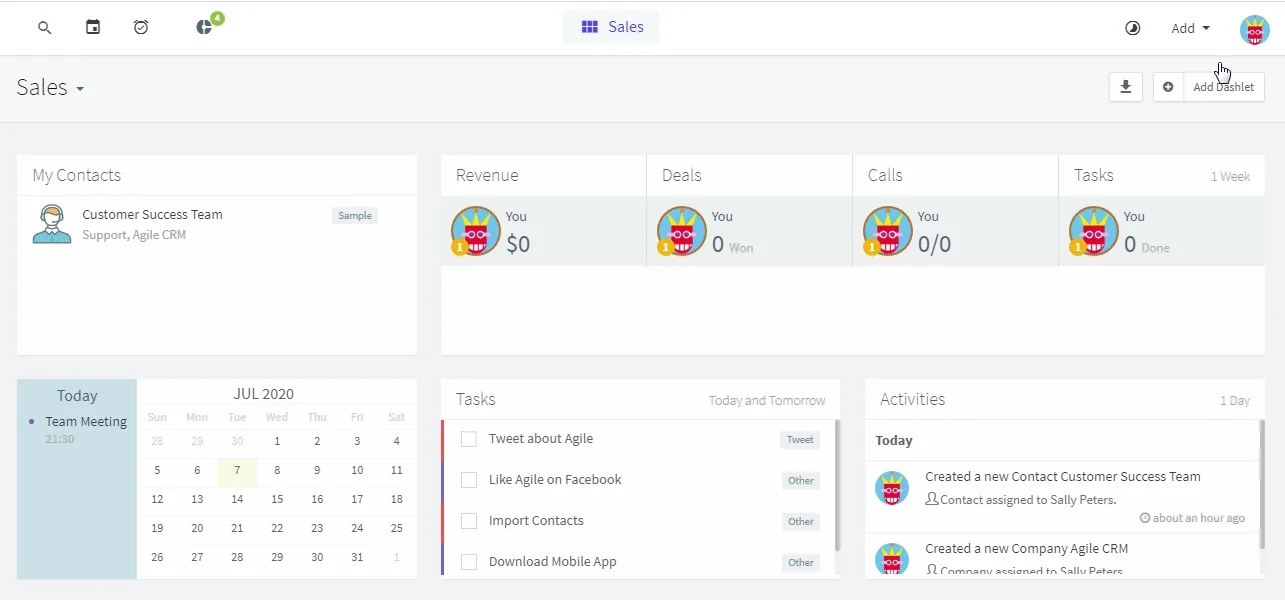The width and height of the screenshot is (1285, 600).
Task: Open the Like Agile on Facebook task
Action: click(555, 479)
